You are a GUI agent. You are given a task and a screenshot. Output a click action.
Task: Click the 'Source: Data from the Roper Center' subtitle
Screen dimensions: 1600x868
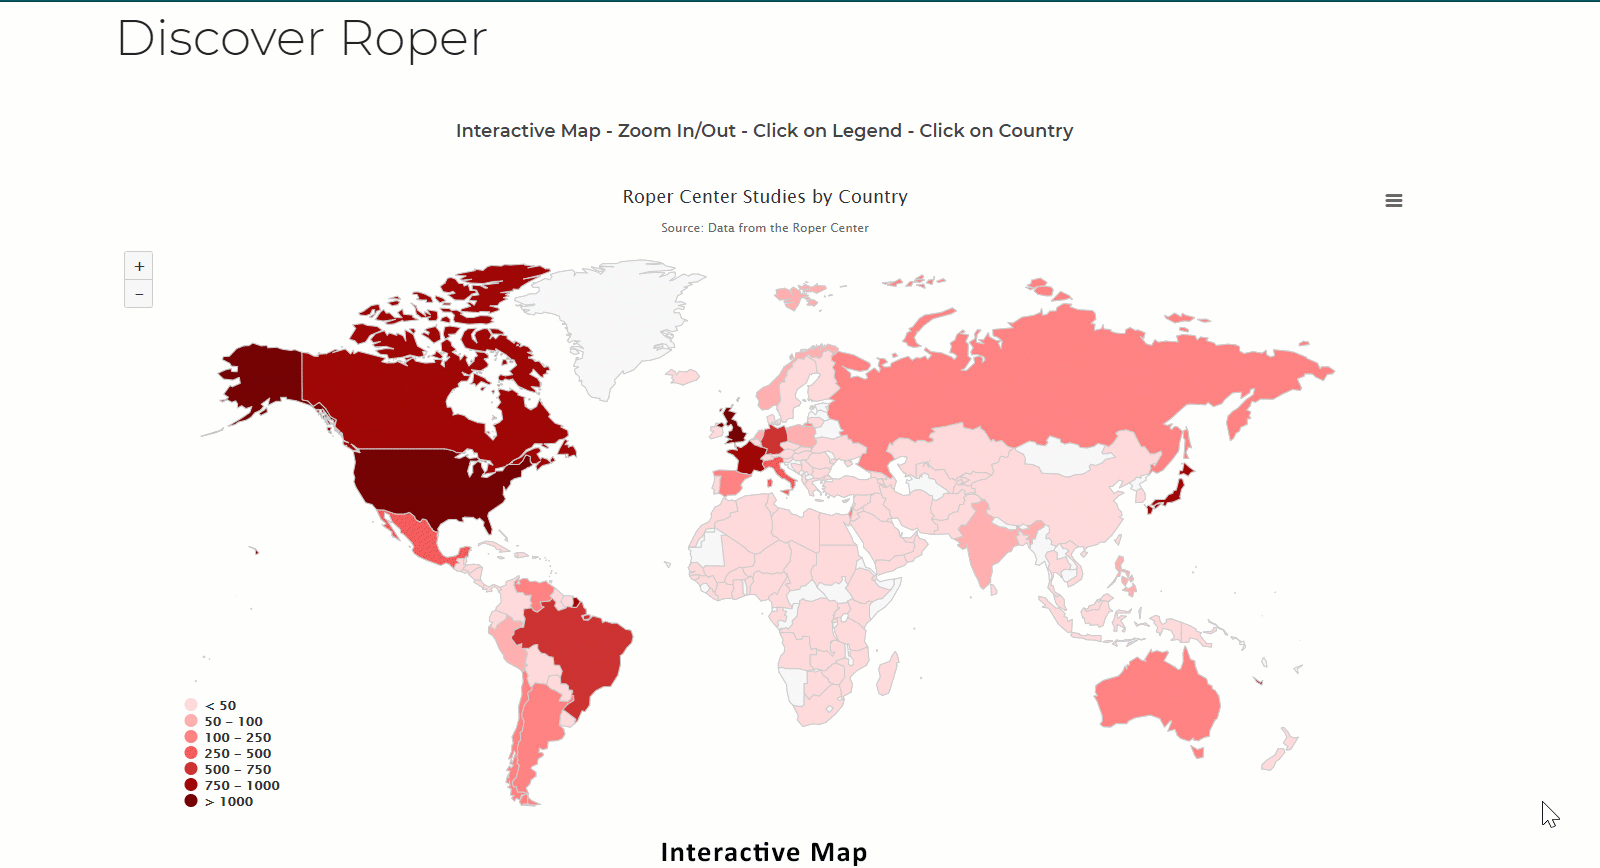pyautogui.click(x=765, y=228)
